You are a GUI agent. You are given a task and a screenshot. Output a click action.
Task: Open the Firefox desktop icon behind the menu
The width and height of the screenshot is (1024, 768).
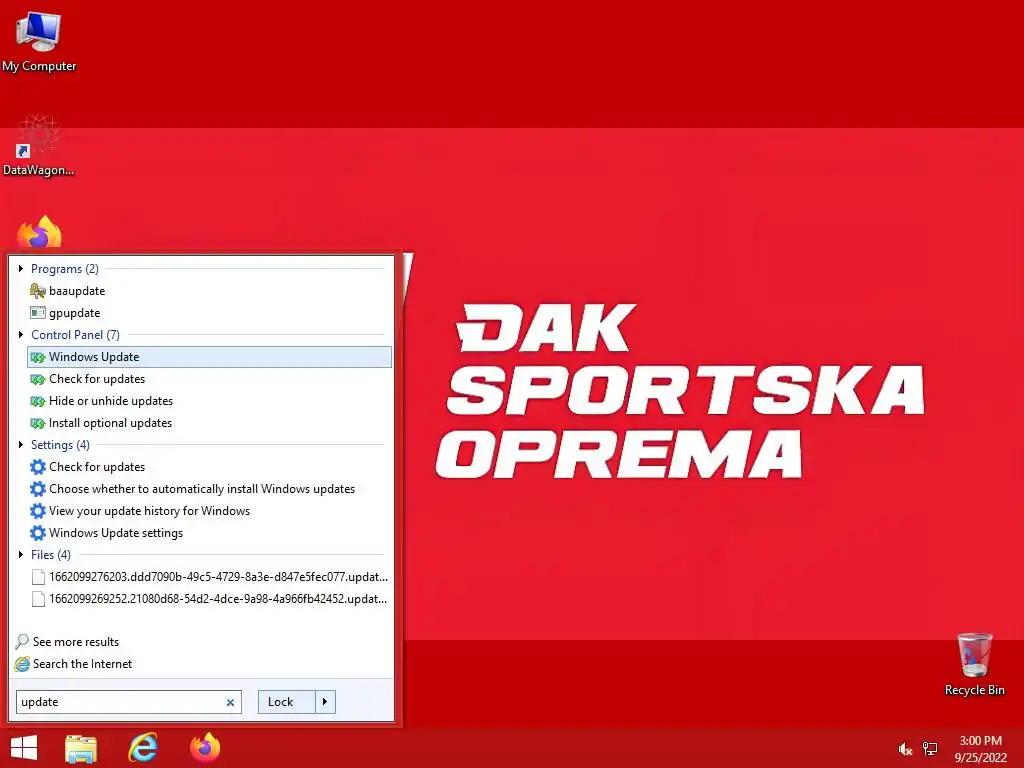pos(39,233)
